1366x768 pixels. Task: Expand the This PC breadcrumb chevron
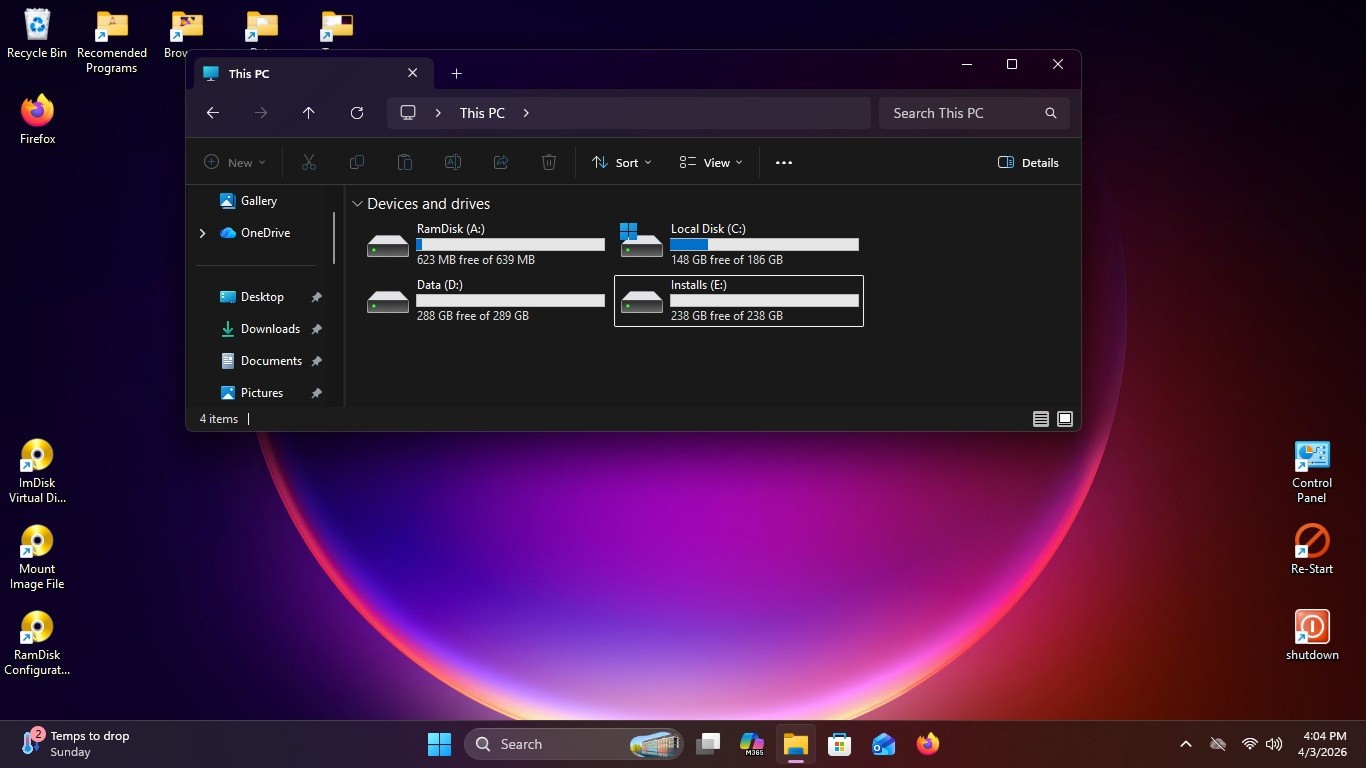tap(526, 113)
